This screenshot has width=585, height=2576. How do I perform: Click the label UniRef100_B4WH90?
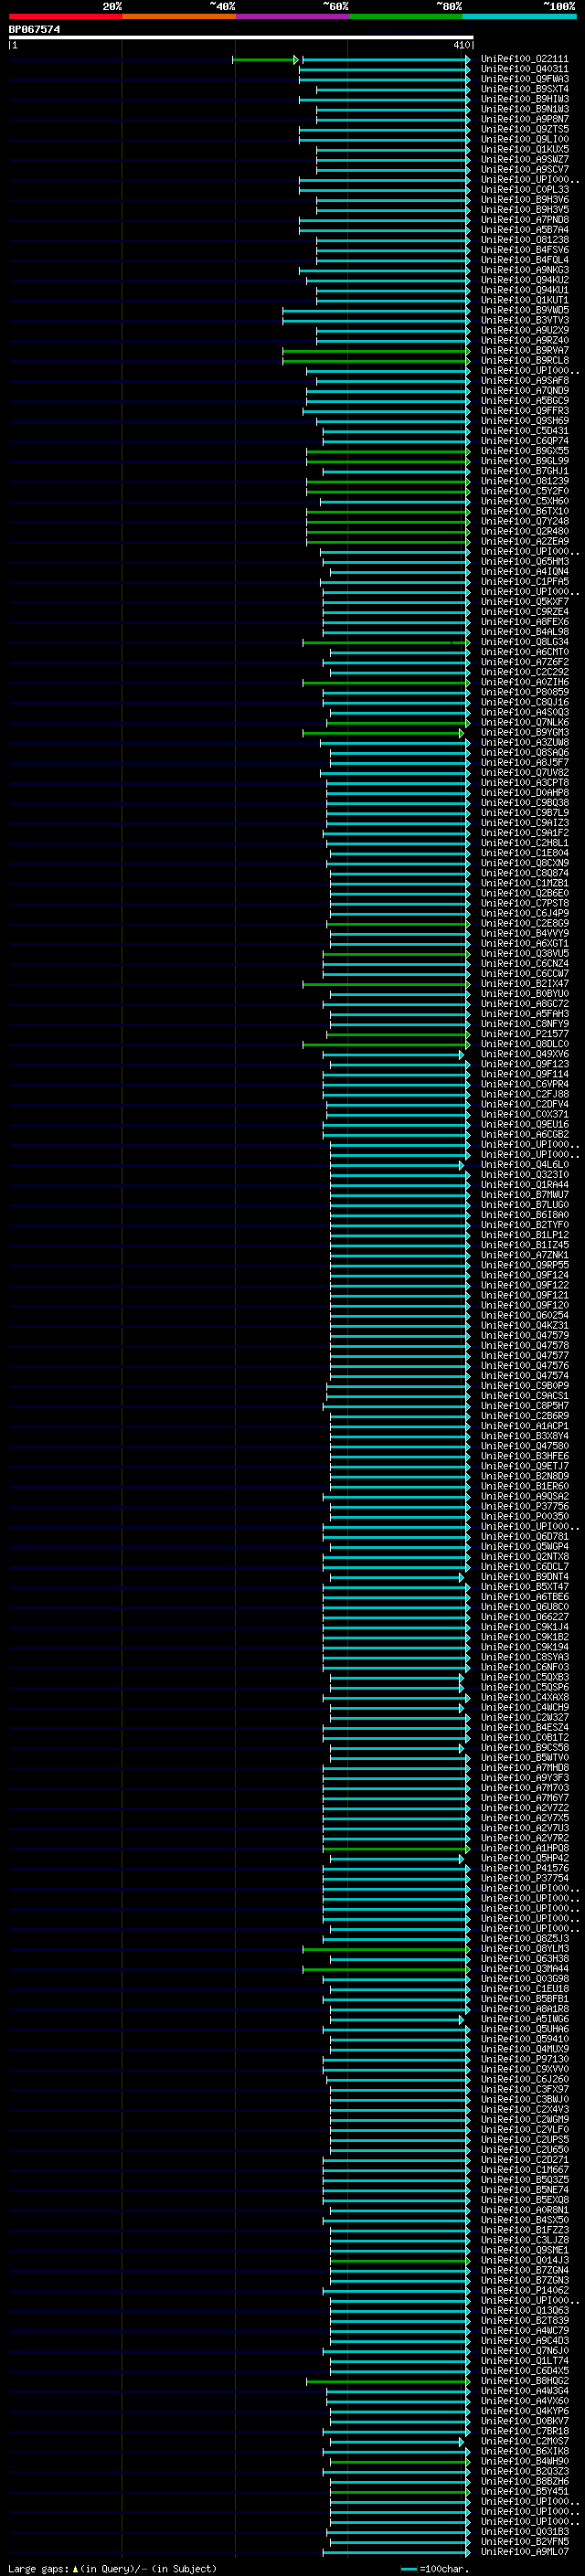pos(525,2461)
